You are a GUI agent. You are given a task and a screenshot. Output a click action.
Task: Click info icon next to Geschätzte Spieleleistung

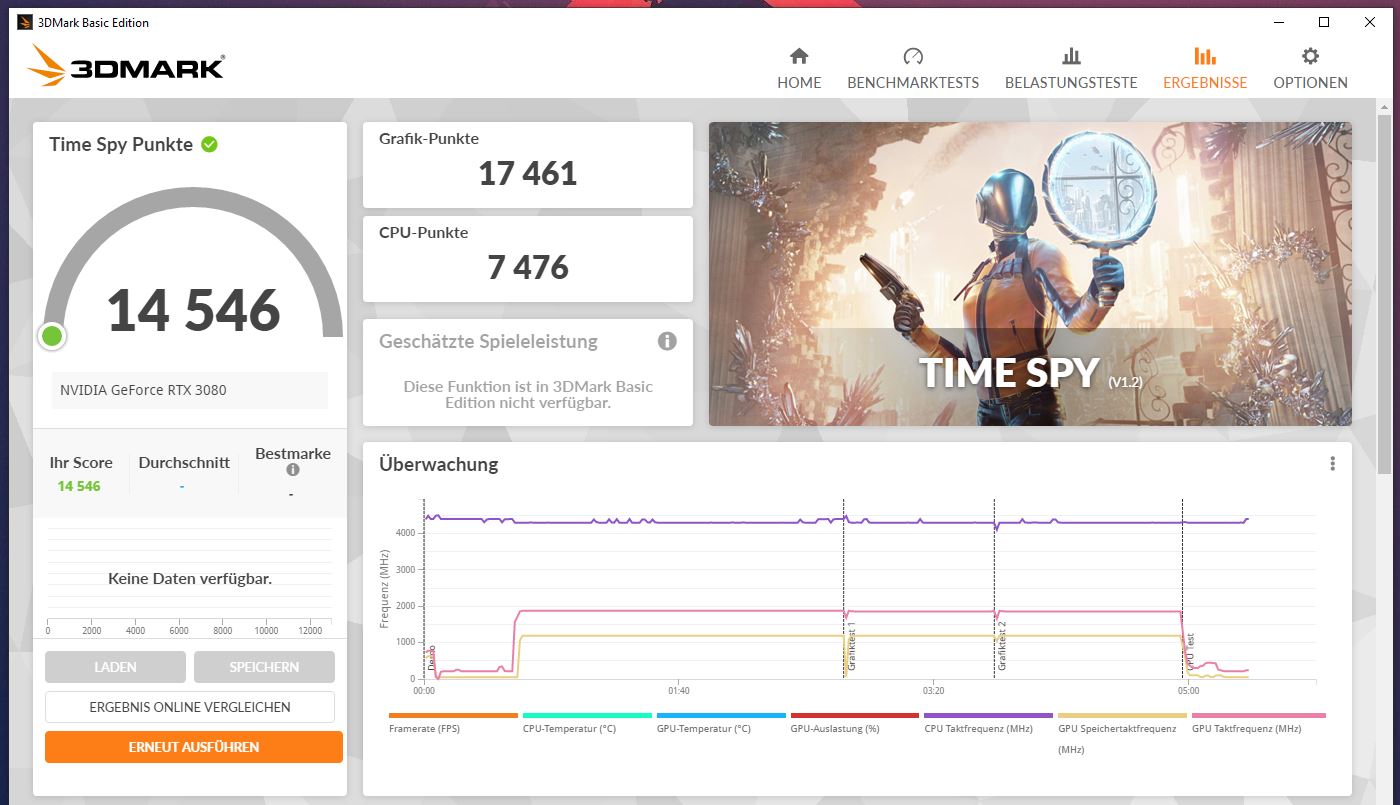[x=667, y=341]
